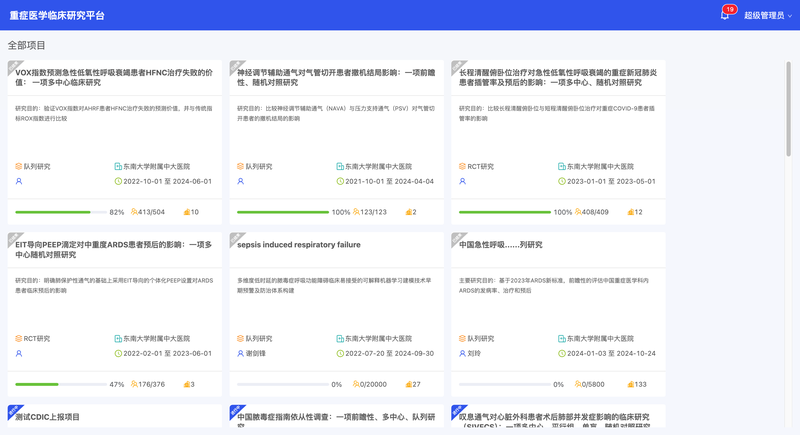Image resolution: width=800 pixels, height=435 pixels.
Task: Click the user icon beside 谢剑锋
Action: (241, 353)
